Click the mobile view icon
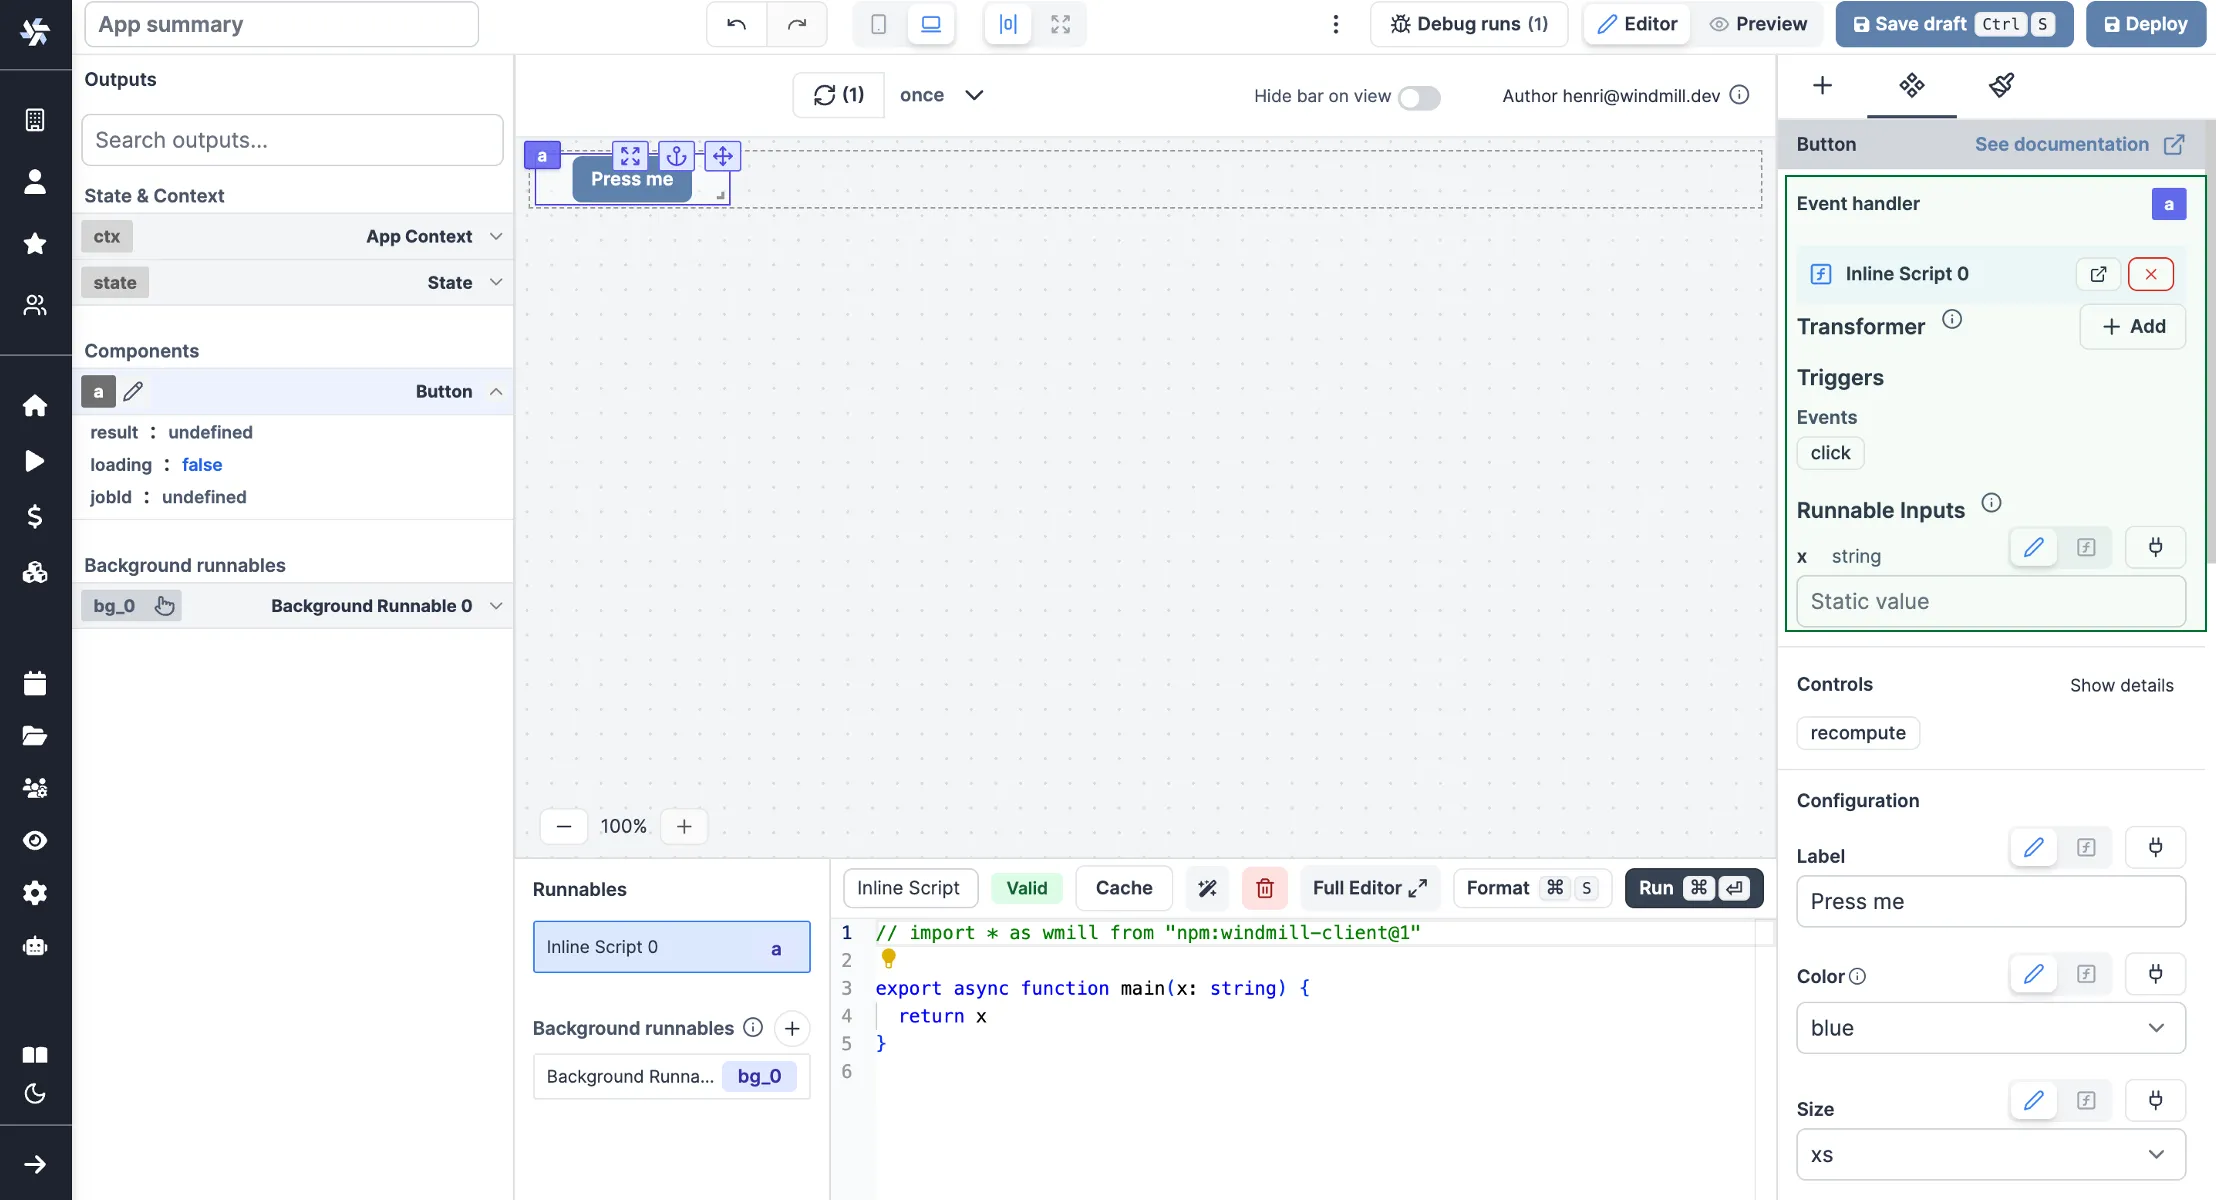The height and width of the screenshot is (1200, 2216). 879,24
